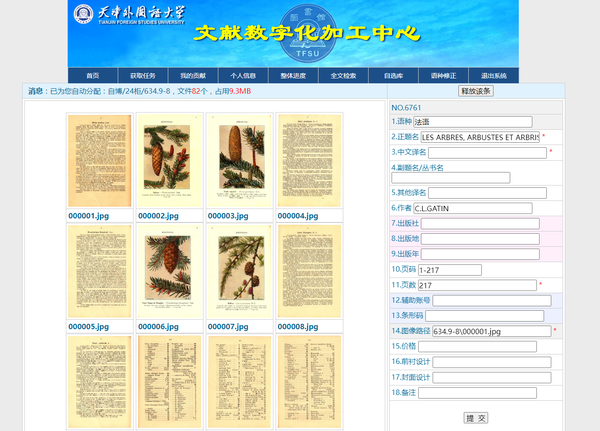Click into the 出版社 text field
This screenshot has height=431, width=600.
[x=480, y=224]
